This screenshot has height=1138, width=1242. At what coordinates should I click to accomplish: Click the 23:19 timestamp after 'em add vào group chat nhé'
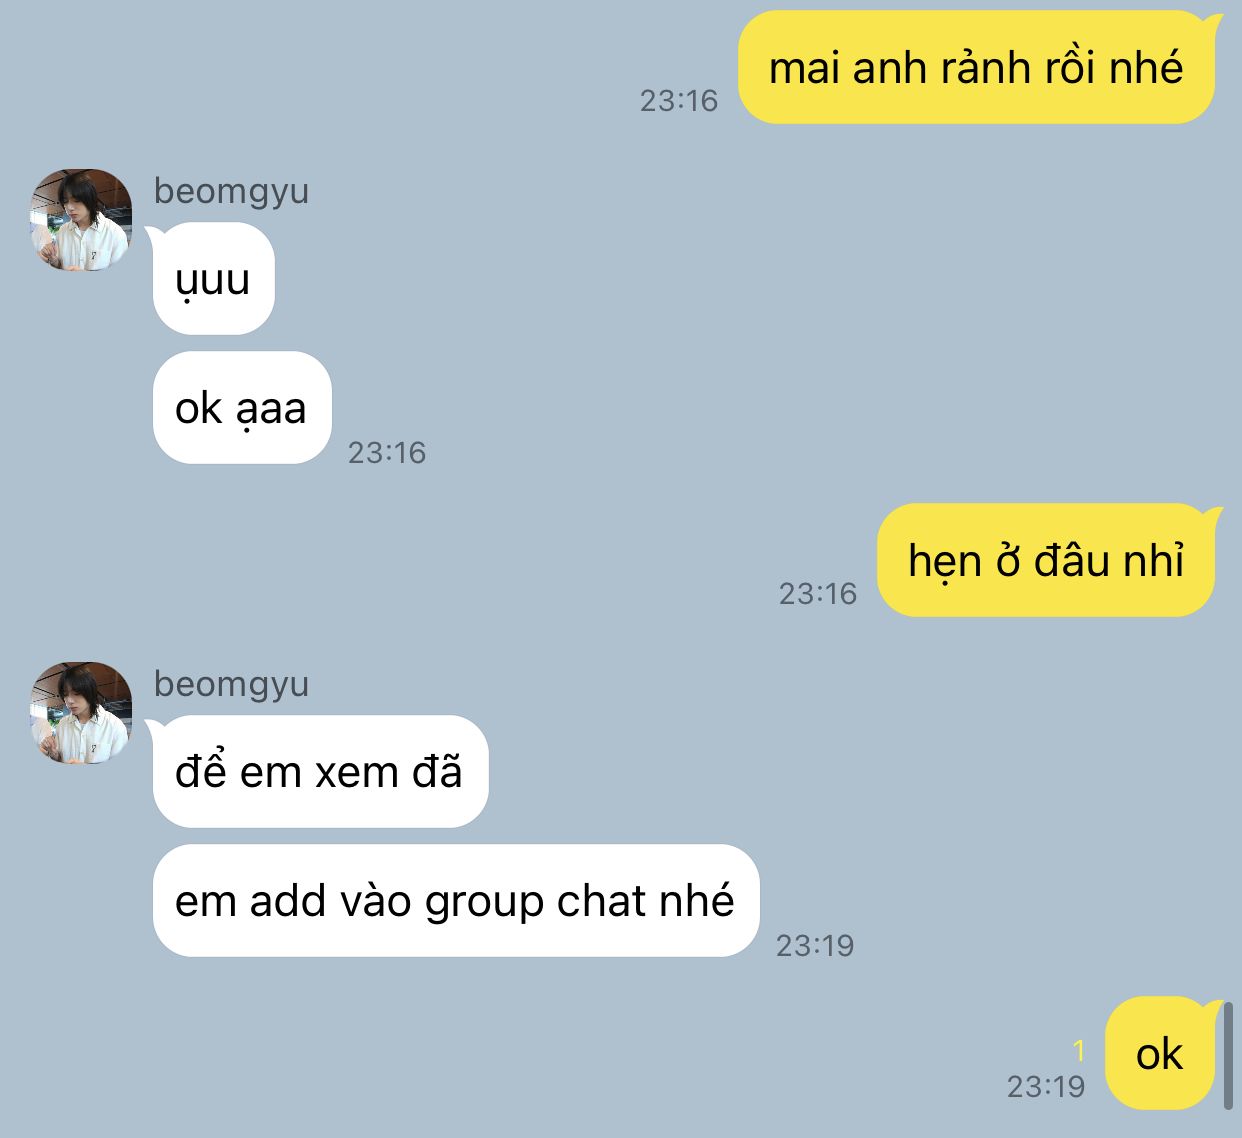click(x=815, y=945)
